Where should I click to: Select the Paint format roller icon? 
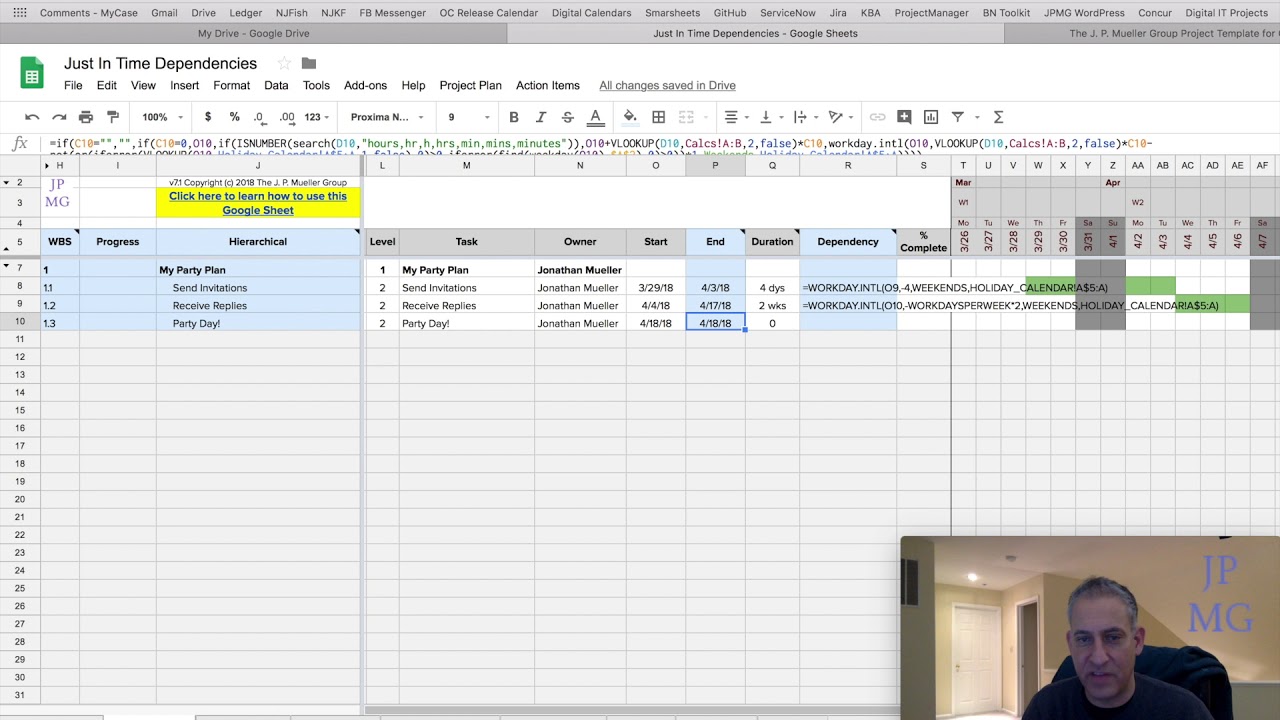pyautogui.click(x=113, y=117)
